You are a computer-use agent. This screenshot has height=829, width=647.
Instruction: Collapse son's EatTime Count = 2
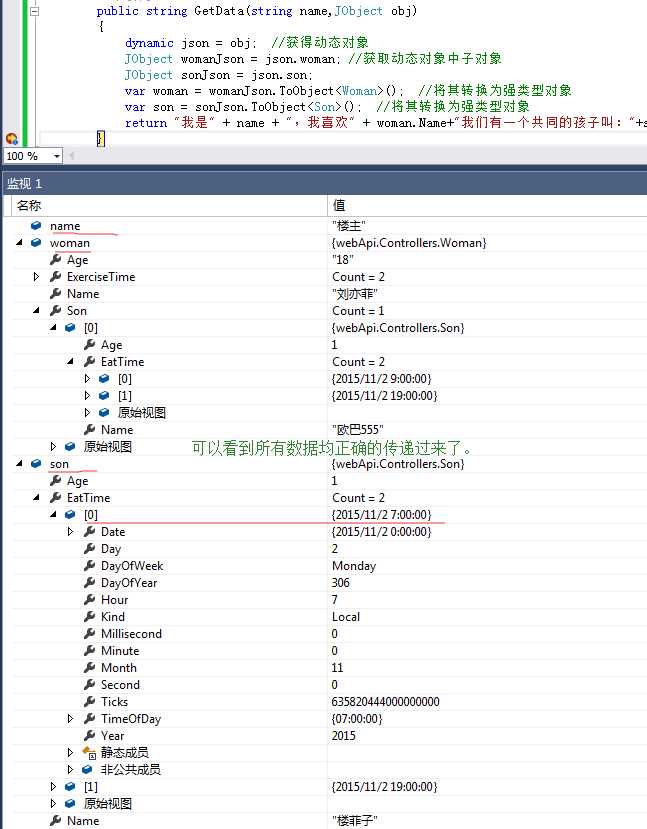(36, 498)
